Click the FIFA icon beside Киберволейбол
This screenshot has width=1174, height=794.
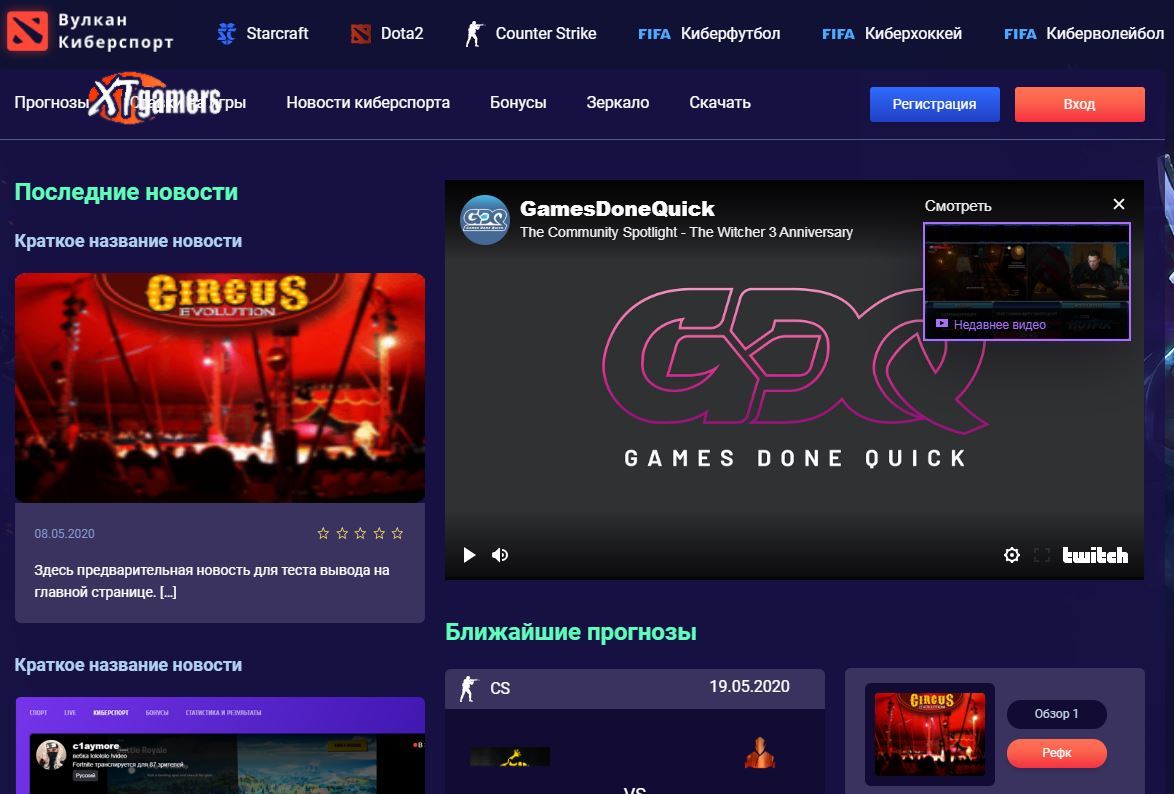(1020, 34)
